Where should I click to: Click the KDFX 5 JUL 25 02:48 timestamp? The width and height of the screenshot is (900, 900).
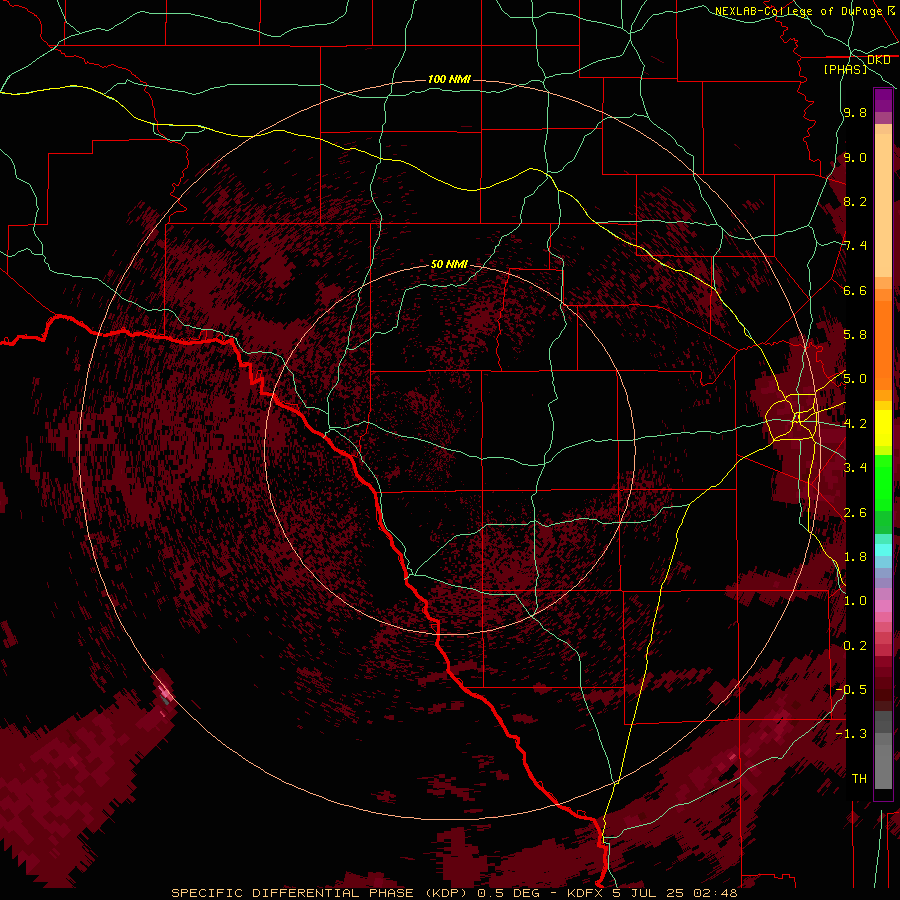(652, 893)
